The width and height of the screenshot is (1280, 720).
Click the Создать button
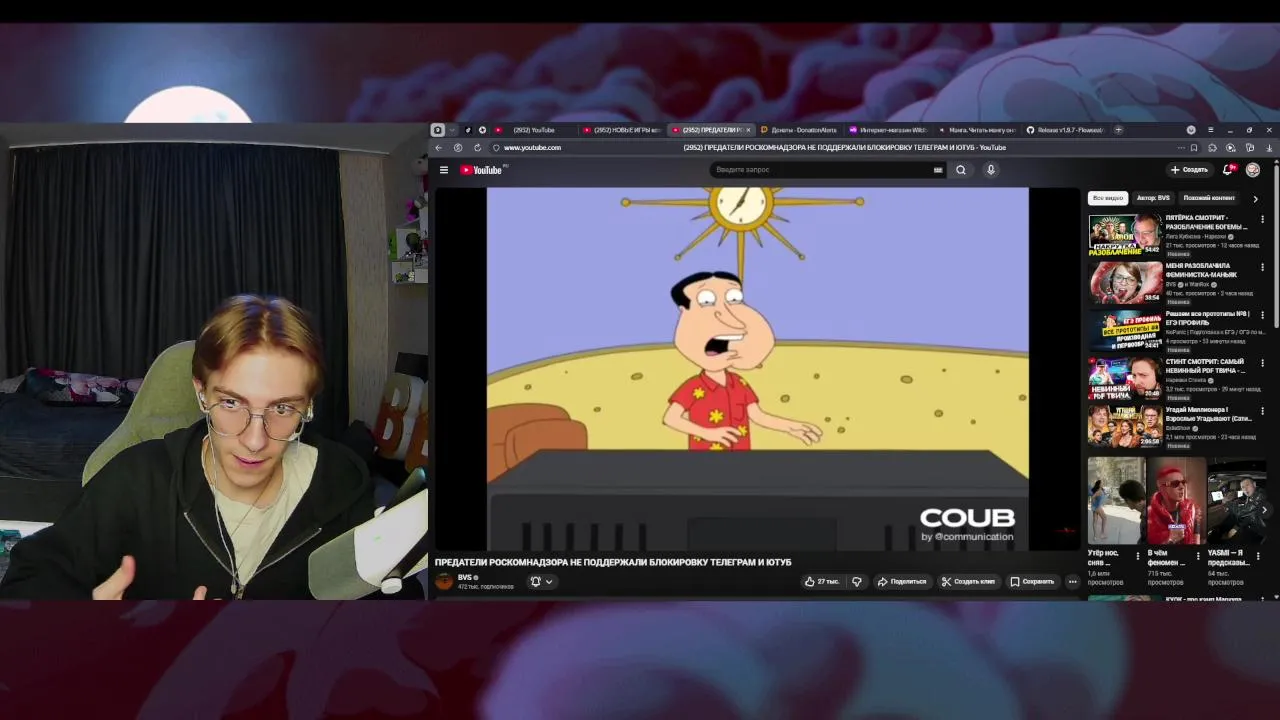point(1190,170)
